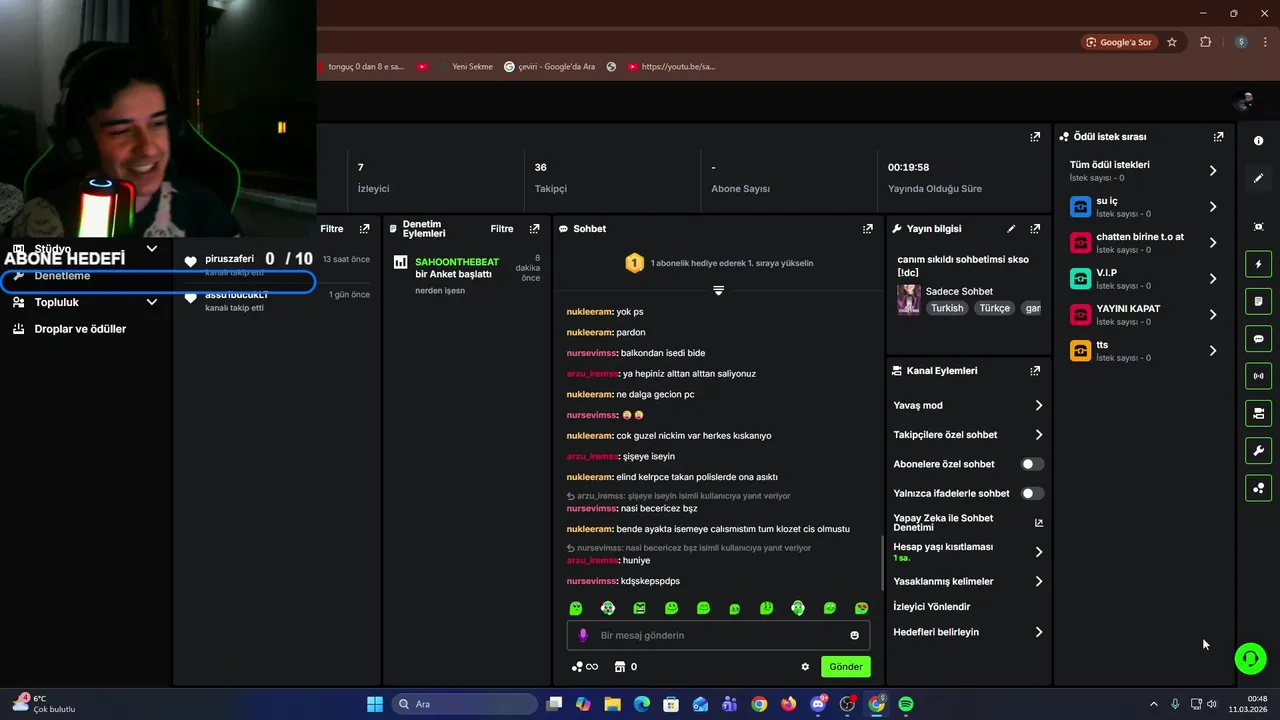1280x720 pixels.
Task: Click the lightning bolt quick actions icon
Action: pos(1258,264)
